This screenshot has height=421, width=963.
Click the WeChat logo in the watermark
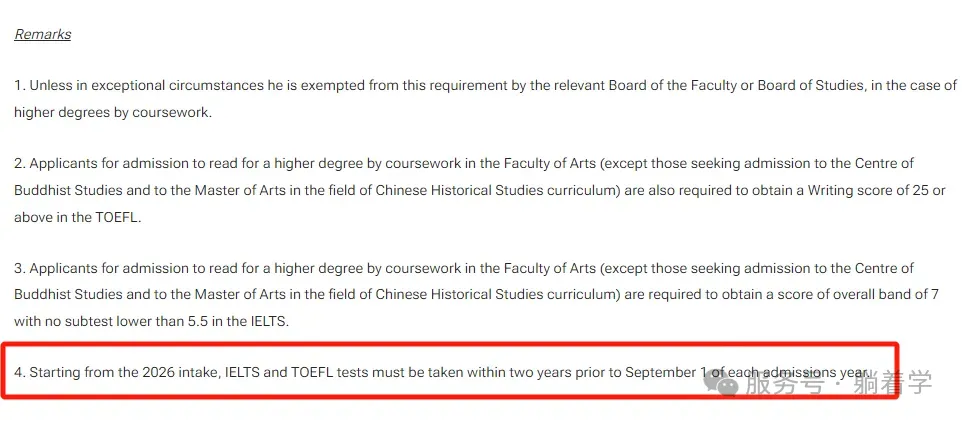click(x=722, y=384)
